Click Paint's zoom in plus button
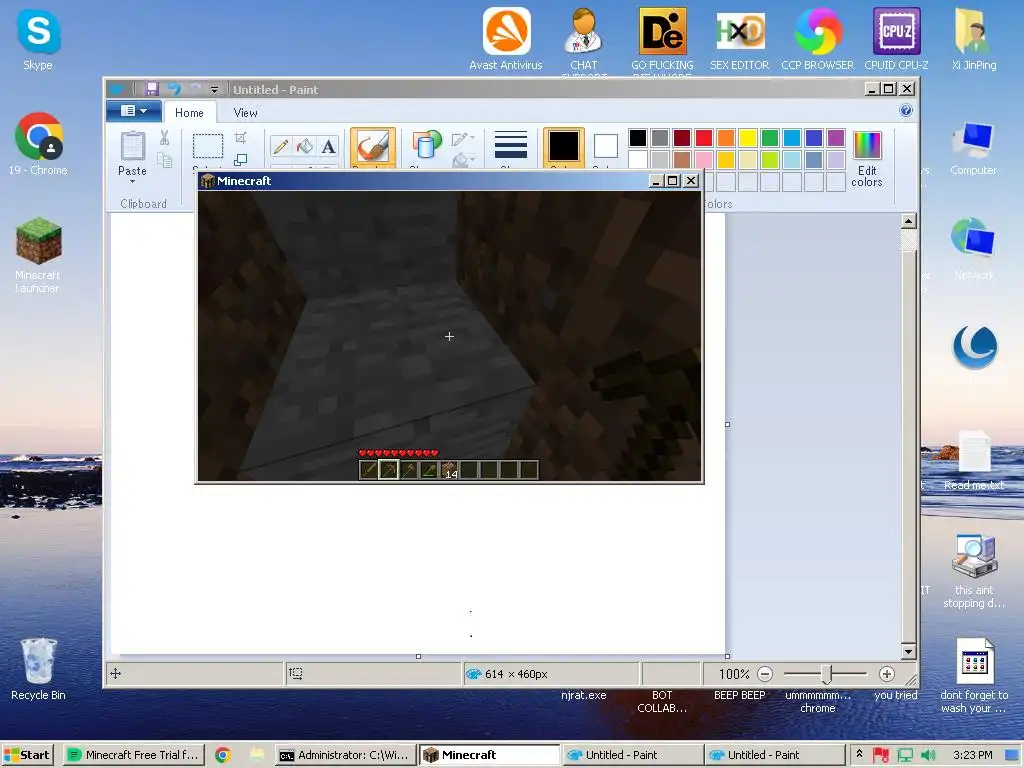 tap(886, 673)
